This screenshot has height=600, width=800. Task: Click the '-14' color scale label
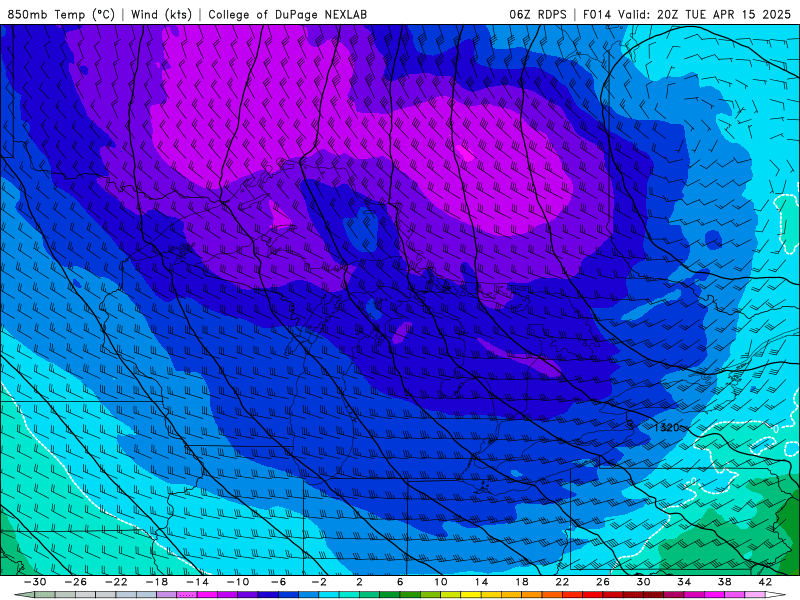pyautogui.click(x=197, y=582)
